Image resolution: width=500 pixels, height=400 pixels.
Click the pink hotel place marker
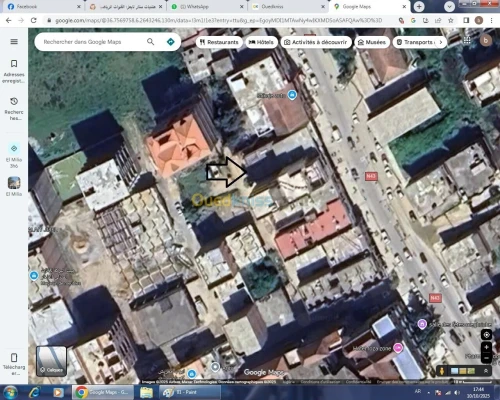[398, 348]
